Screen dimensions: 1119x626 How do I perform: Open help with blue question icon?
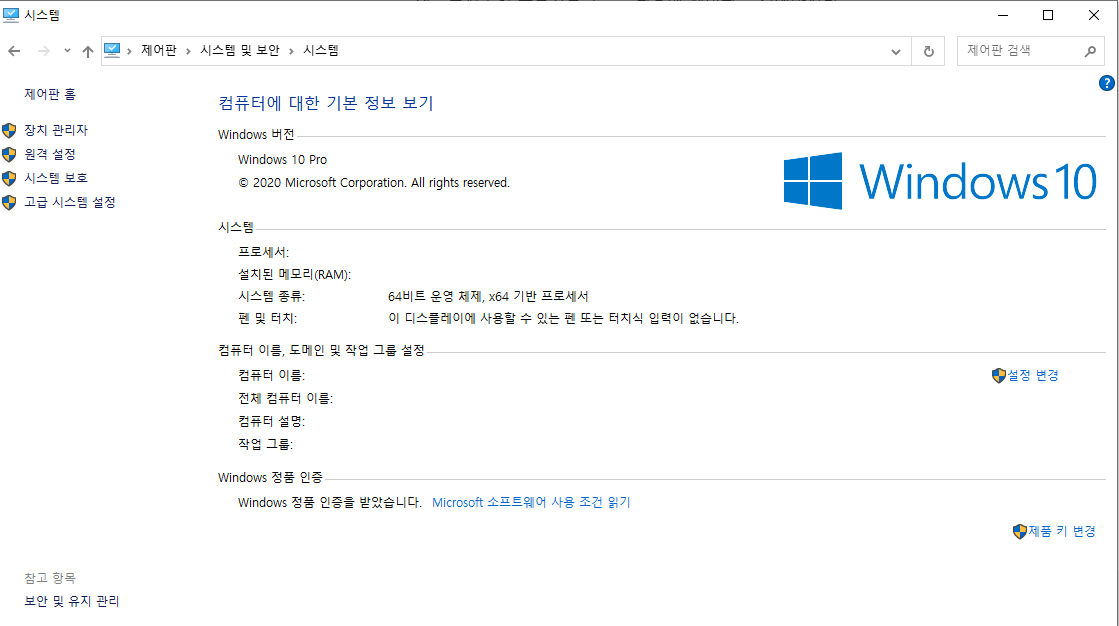point(1106,83)
